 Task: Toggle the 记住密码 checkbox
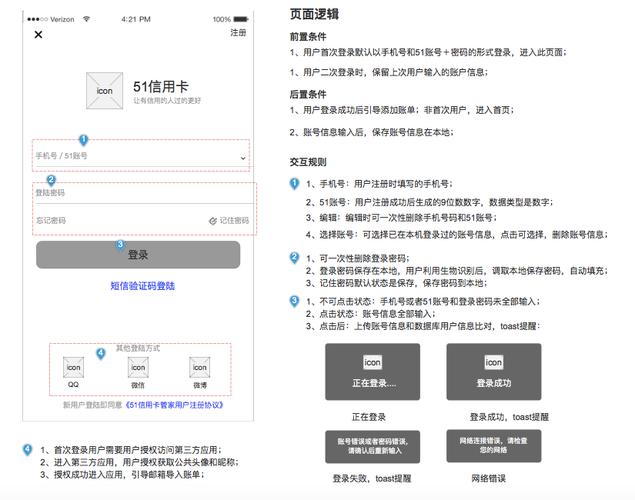pyautogui.click(x=213, y=221)
